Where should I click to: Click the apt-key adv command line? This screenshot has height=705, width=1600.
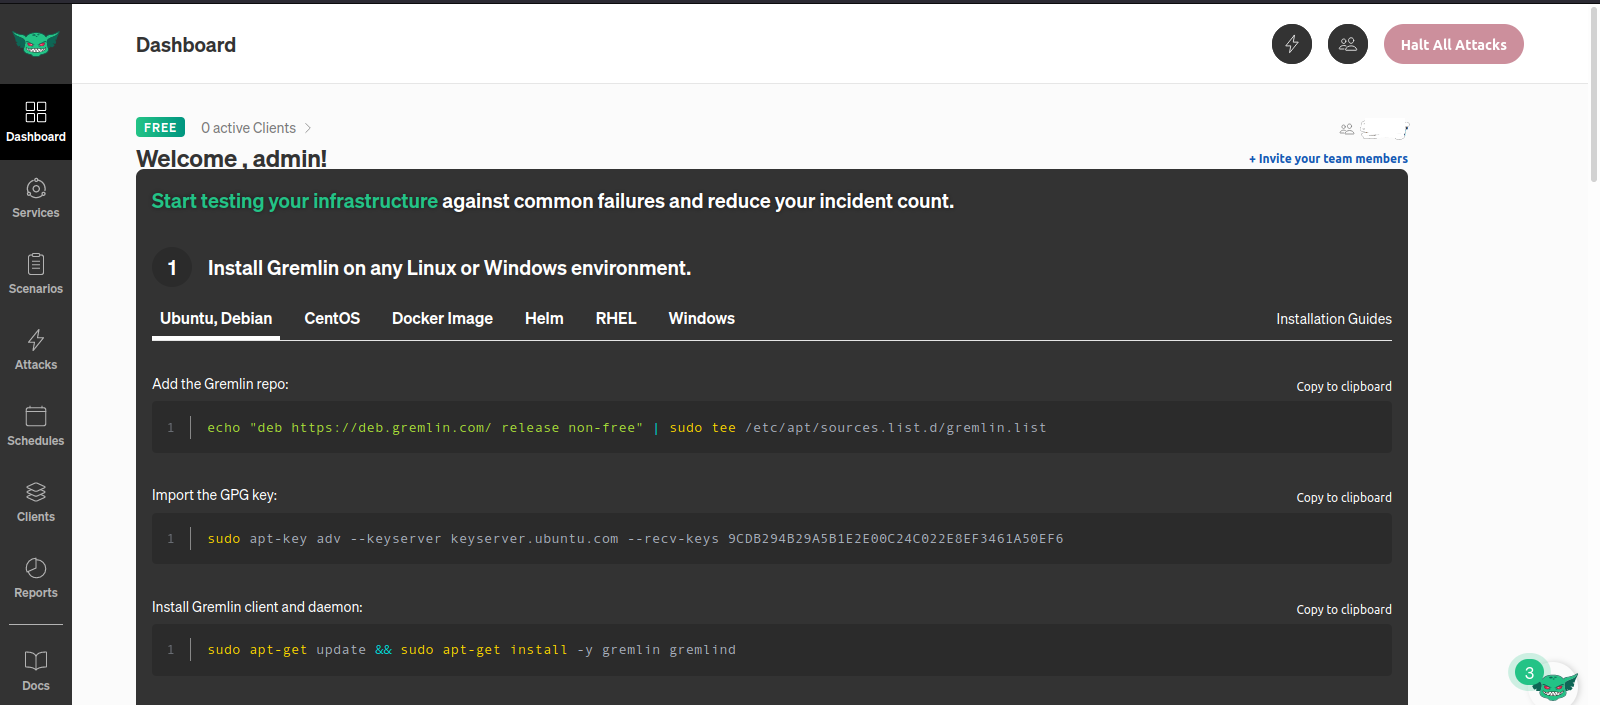772,538
